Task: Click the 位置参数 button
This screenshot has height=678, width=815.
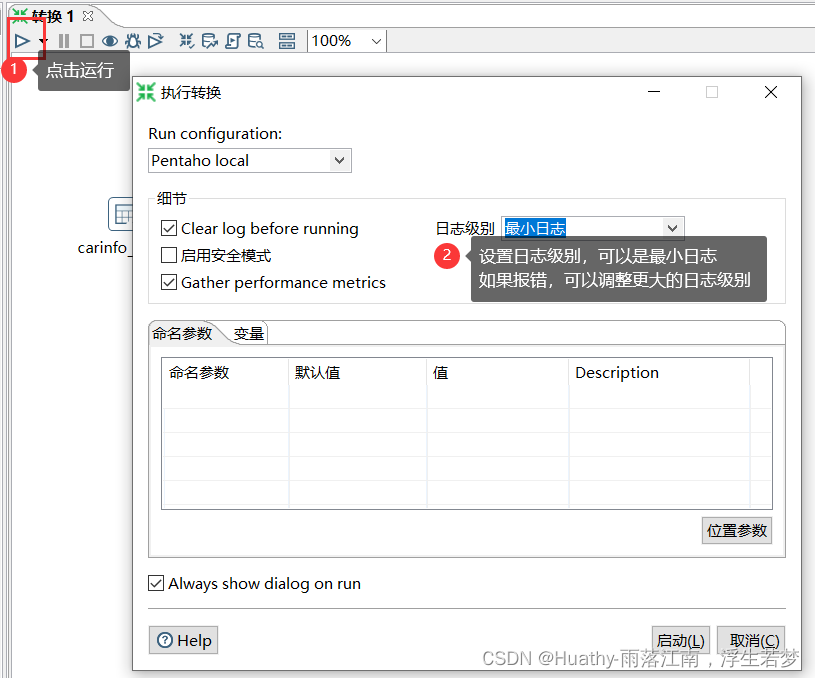Action: click(x=737, y=530)
